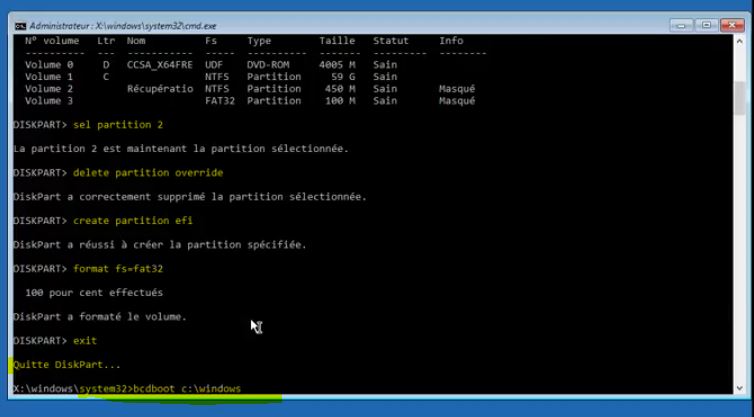Click 'DiskPart a réussi à créer la partition spécifiée.'
The width and height of the screenshot is (754, 417).
[x=160, y=245]
